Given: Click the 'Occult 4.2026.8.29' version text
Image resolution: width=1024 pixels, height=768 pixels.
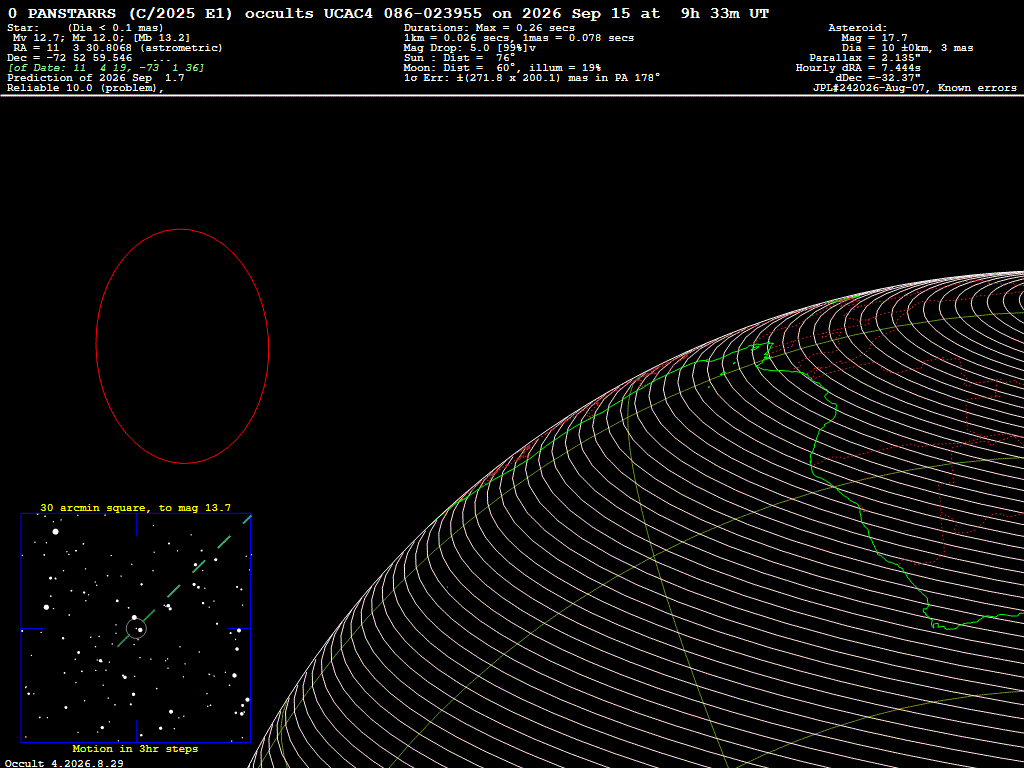Looking at the screenshot, I should click(65, 763).
